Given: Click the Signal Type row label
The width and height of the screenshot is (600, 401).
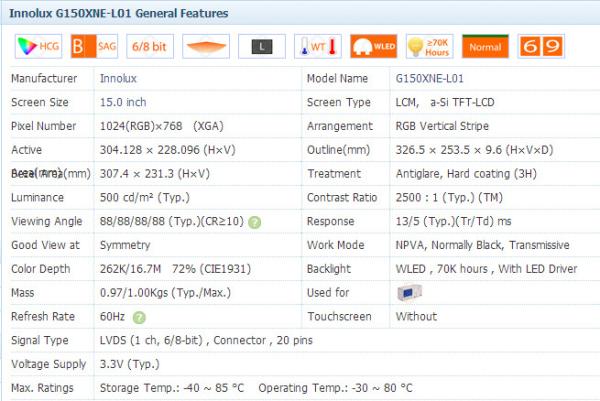Looking at the screenshot, I should [40, 340].
